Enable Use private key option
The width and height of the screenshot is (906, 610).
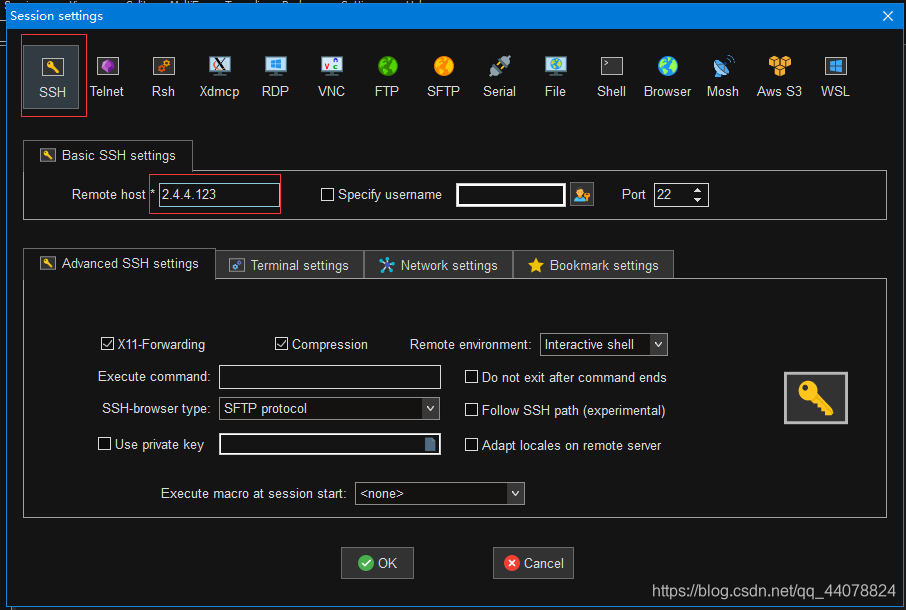(103, 444)
